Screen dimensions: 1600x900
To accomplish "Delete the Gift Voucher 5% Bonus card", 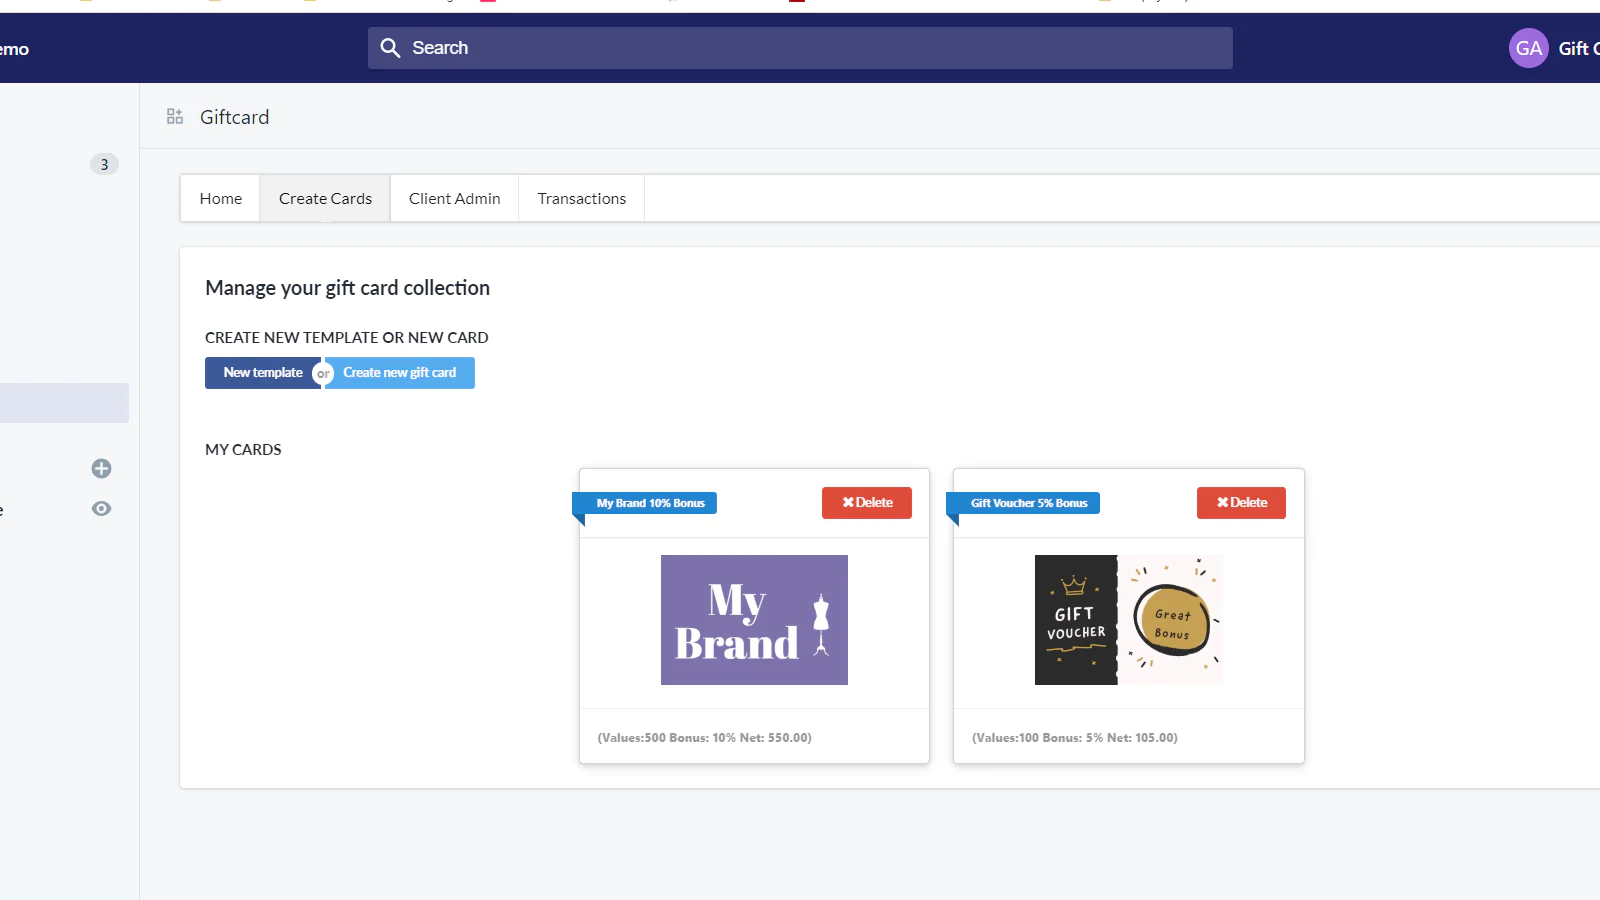I will coord(1241,503).
